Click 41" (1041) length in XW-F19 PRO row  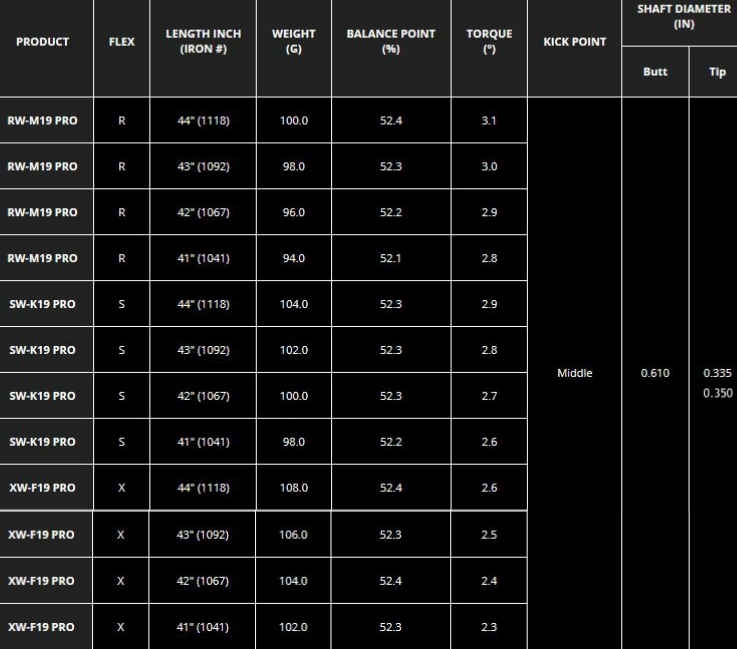(203, 627)
